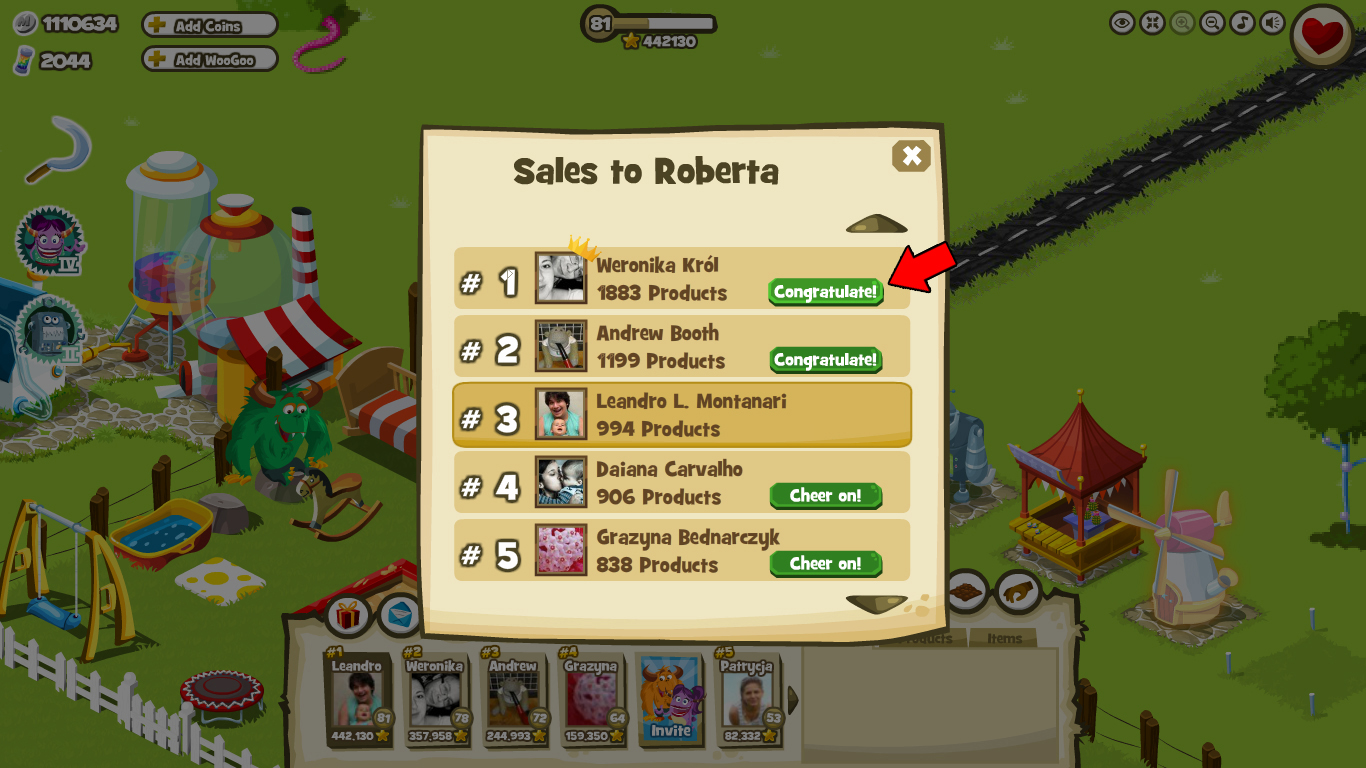The image size is (1366, 768).
Task: Toggle fullscreen mode icon
Action: click(1152, 22)
